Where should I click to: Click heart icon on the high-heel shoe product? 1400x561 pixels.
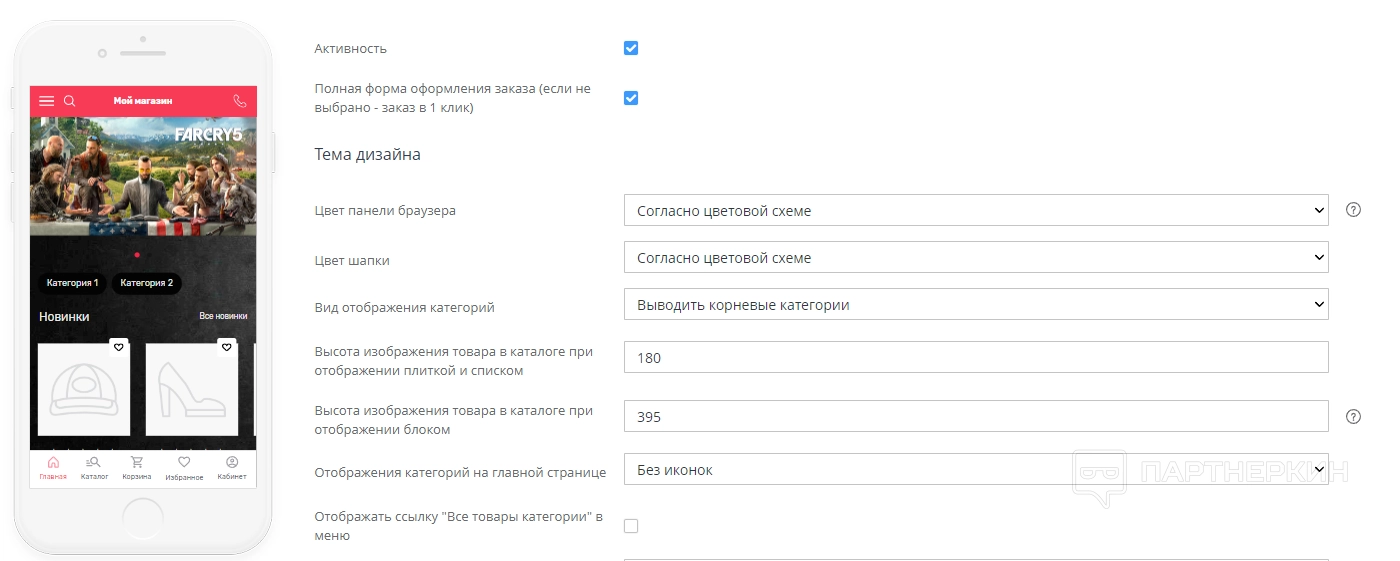click(226, 347)
